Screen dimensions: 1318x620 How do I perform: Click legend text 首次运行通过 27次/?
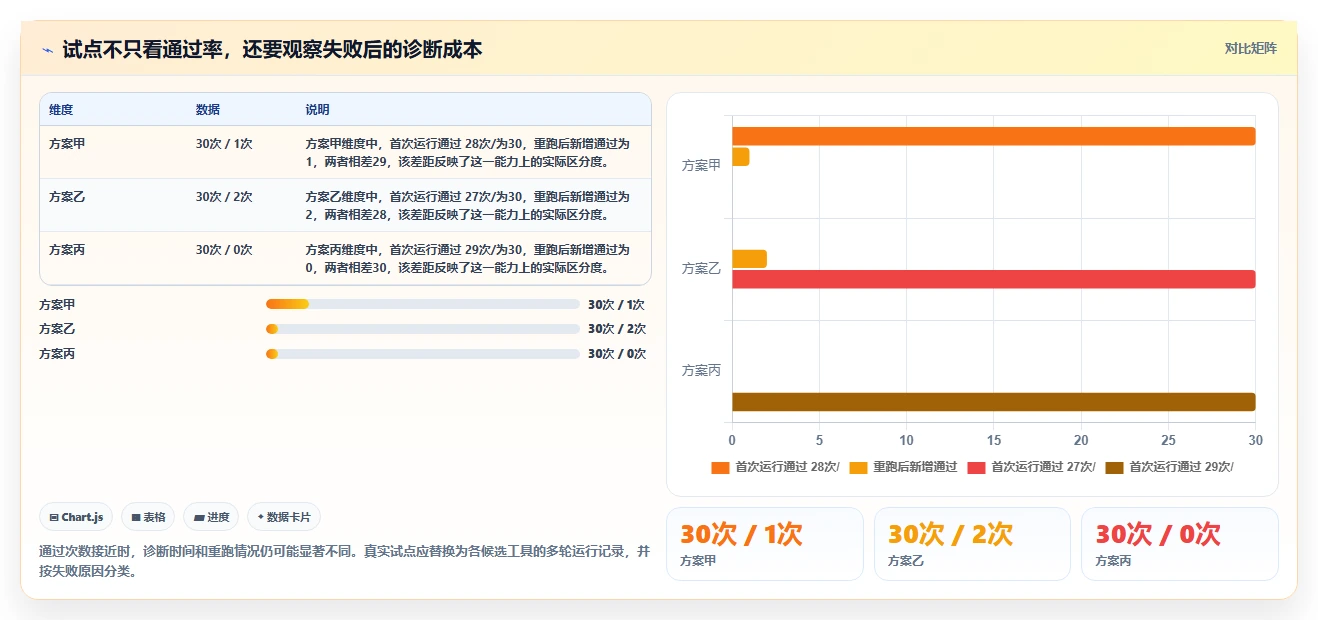[x=1043, y=467]
